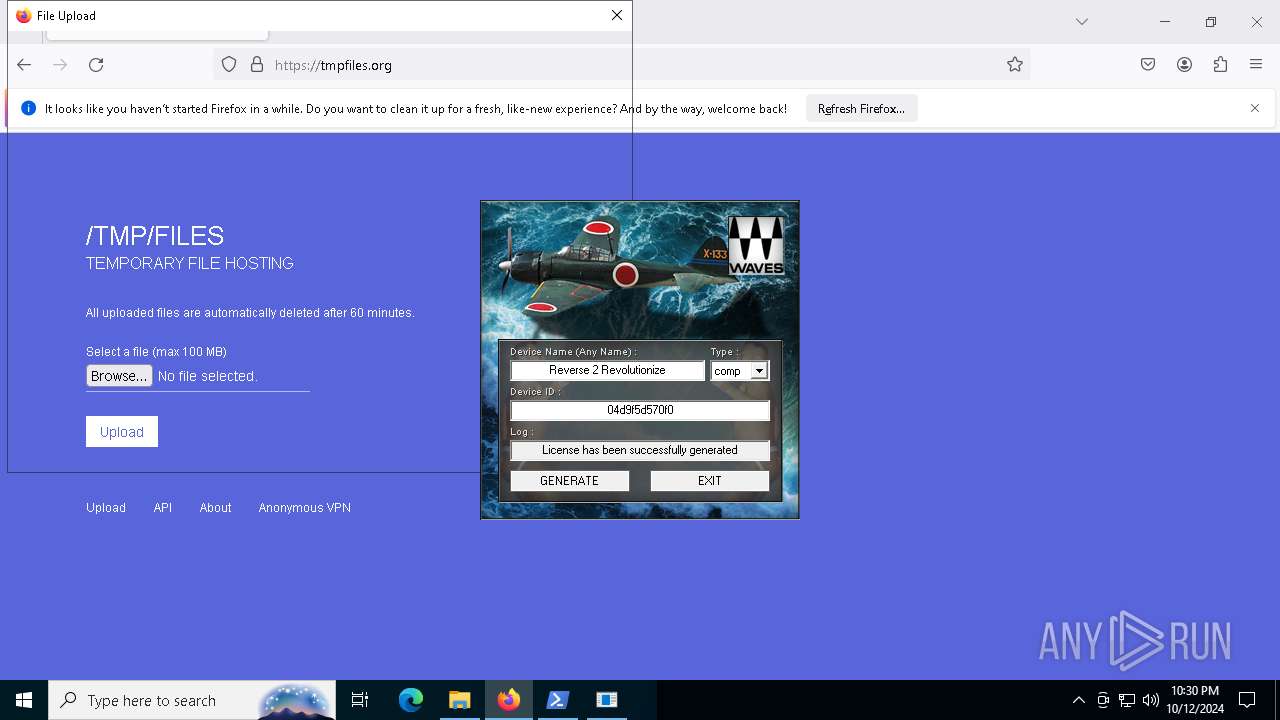The image size is (1280, 720).
Task: Open the About footer link
Action: click(x=215, y=508)
